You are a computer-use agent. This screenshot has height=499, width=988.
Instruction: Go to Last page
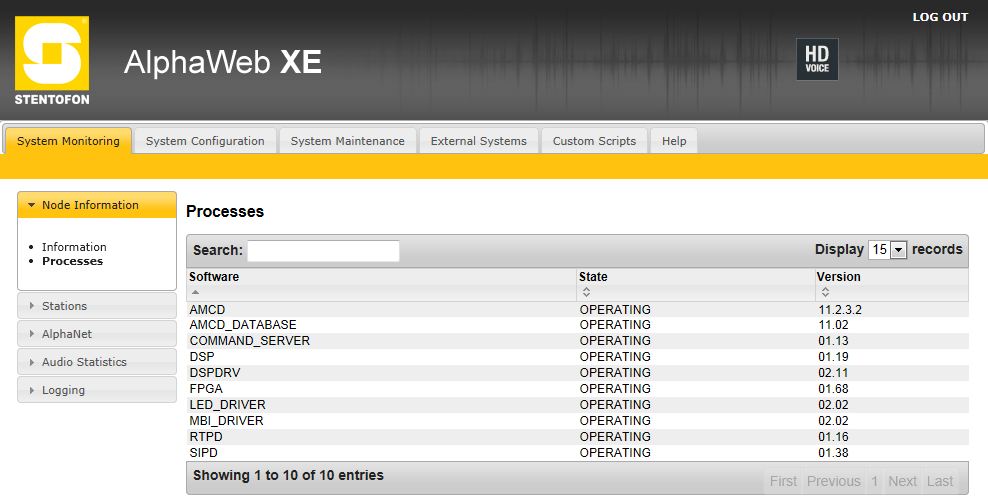[939, 481]
